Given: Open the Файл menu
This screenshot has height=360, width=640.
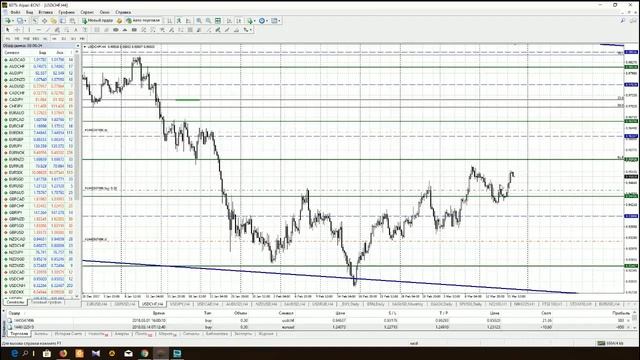Looking at the screenshot, I should (x=15, y=12).
